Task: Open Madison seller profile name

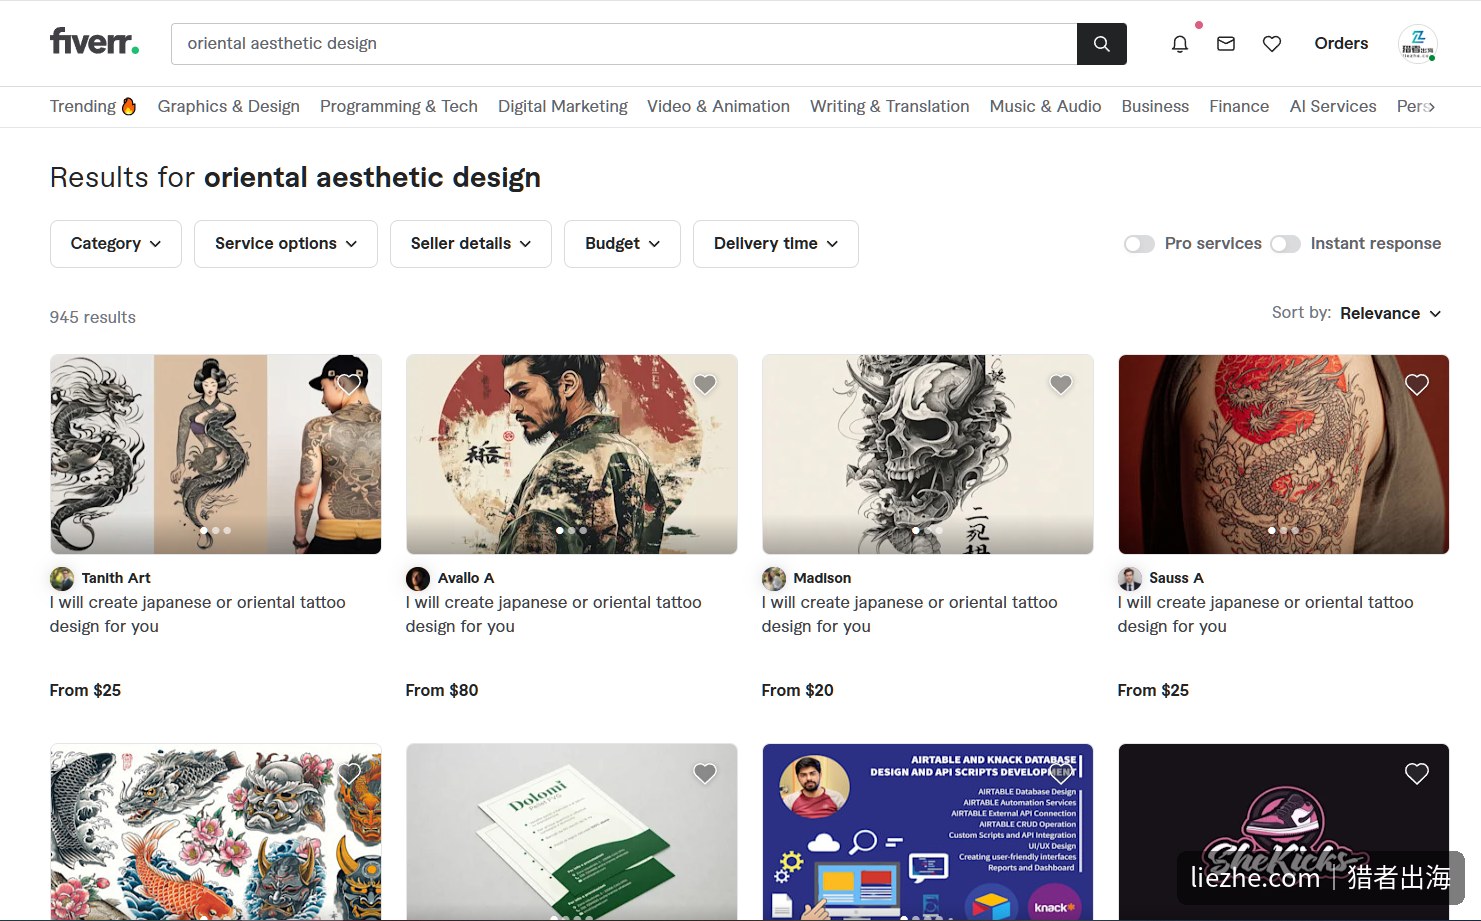Action: tap(822, 578)
